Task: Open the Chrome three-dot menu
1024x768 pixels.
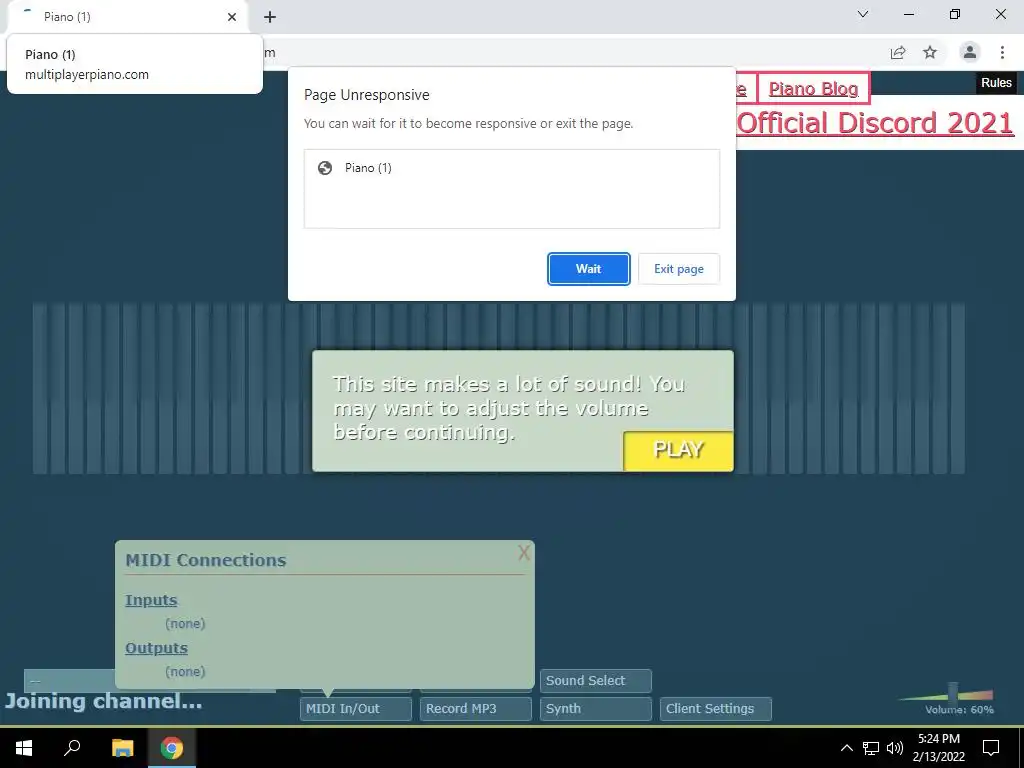Action: [1002, 52]
